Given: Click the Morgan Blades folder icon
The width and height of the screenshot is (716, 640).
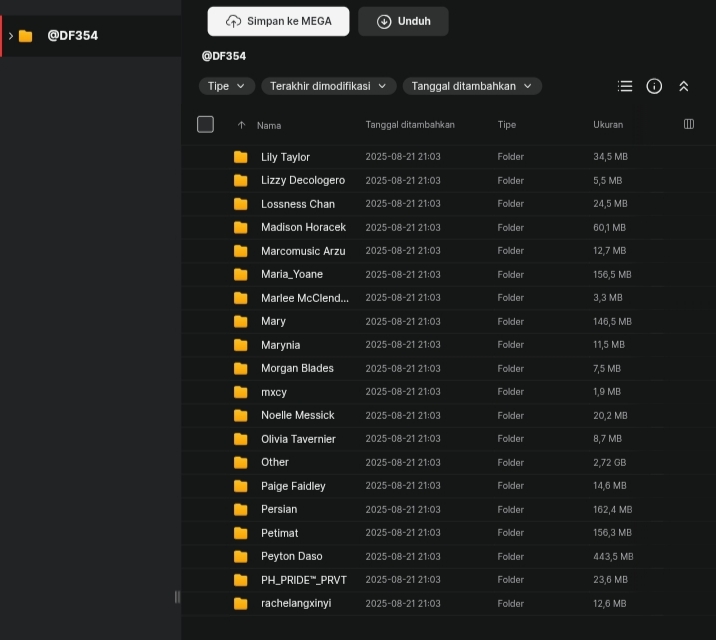Looking at the screenshot, I should click(x=241, y=368).
